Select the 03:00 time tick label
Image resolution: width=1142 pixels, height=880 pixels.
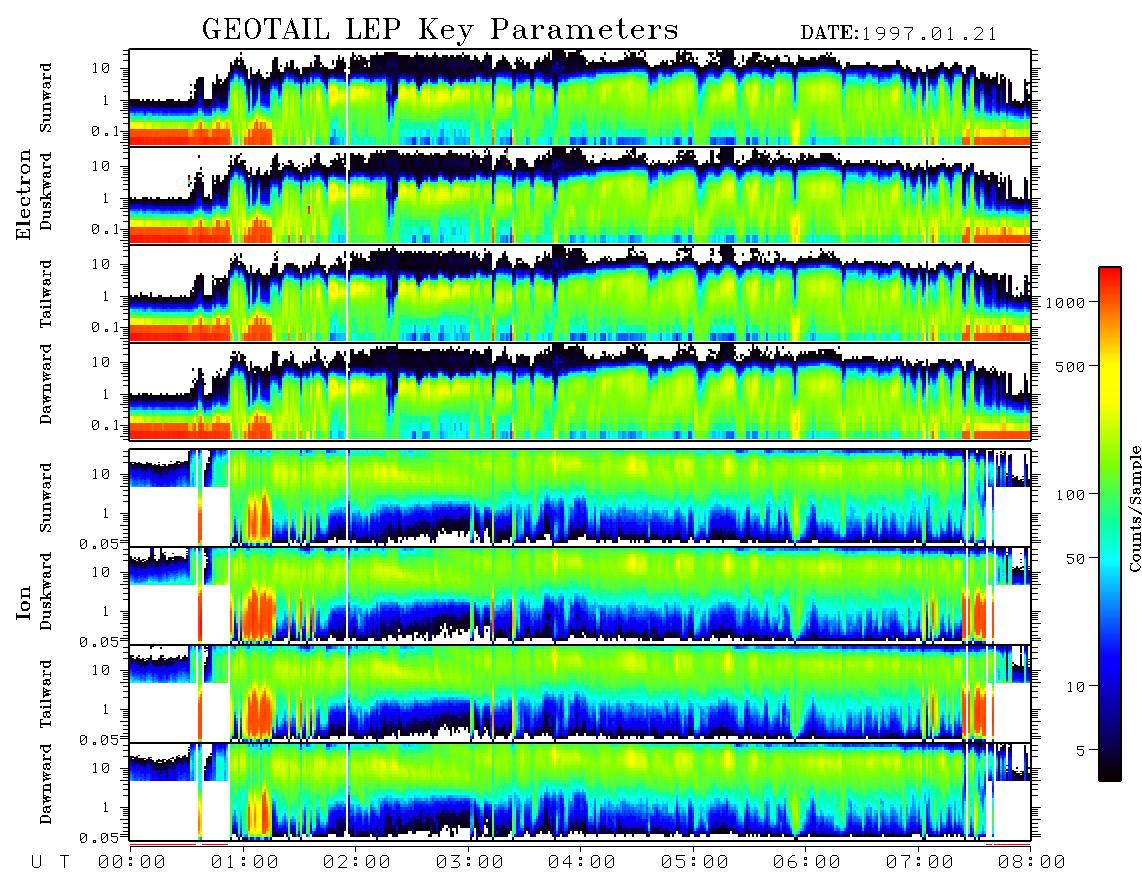click(x=470, y=862)
